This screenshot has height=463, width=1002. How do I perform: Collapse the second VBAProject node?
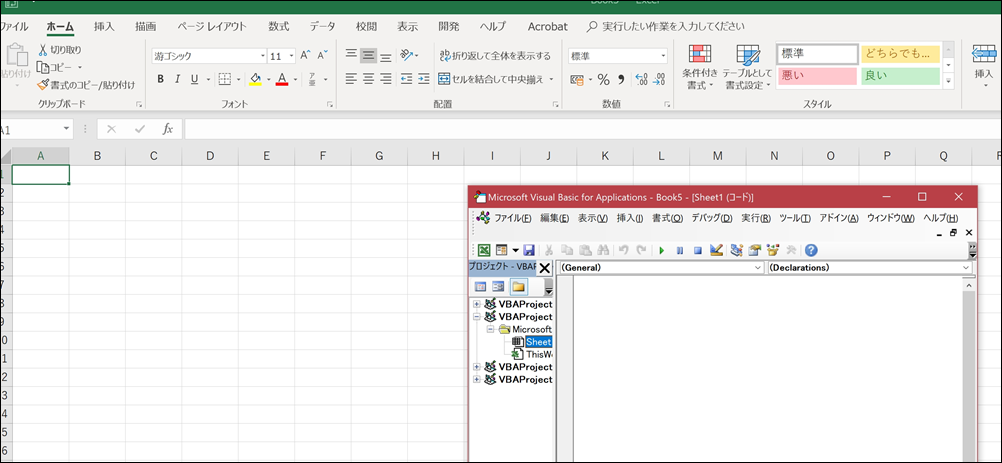pos(476,316)
